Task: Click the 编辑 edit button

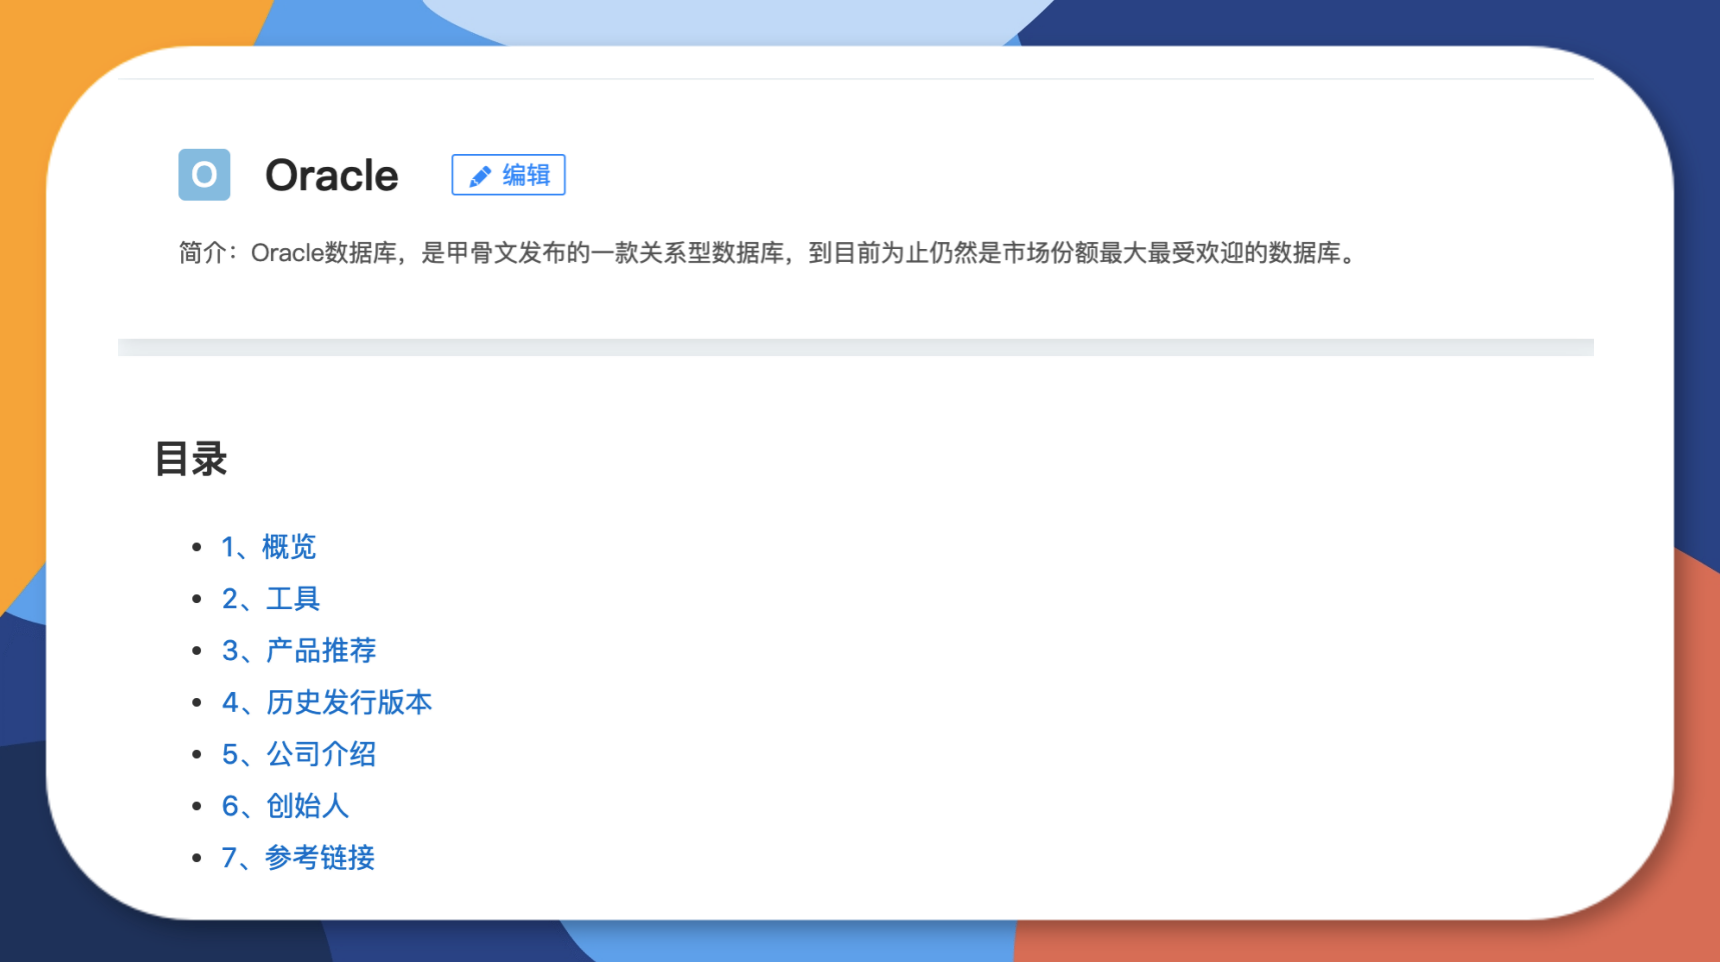Action: 508,175
